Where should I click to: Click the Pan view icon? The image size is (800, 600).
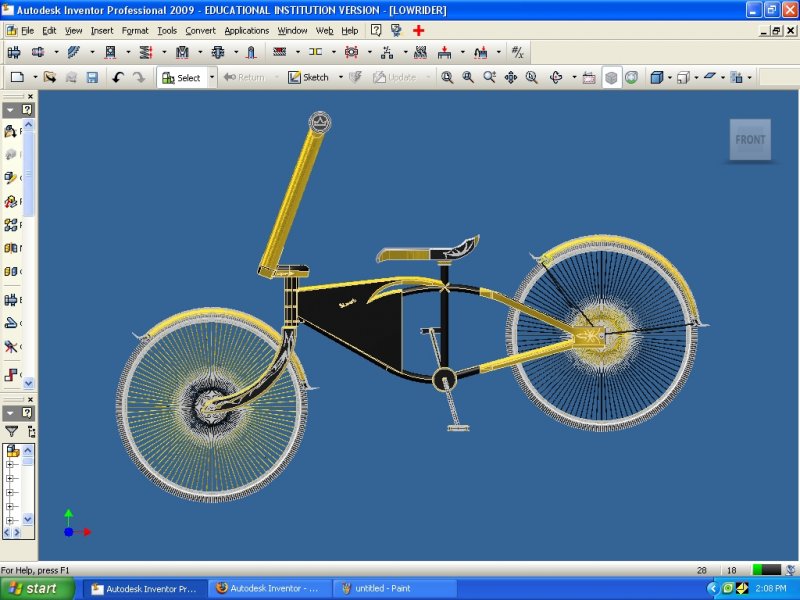(510, 77)
